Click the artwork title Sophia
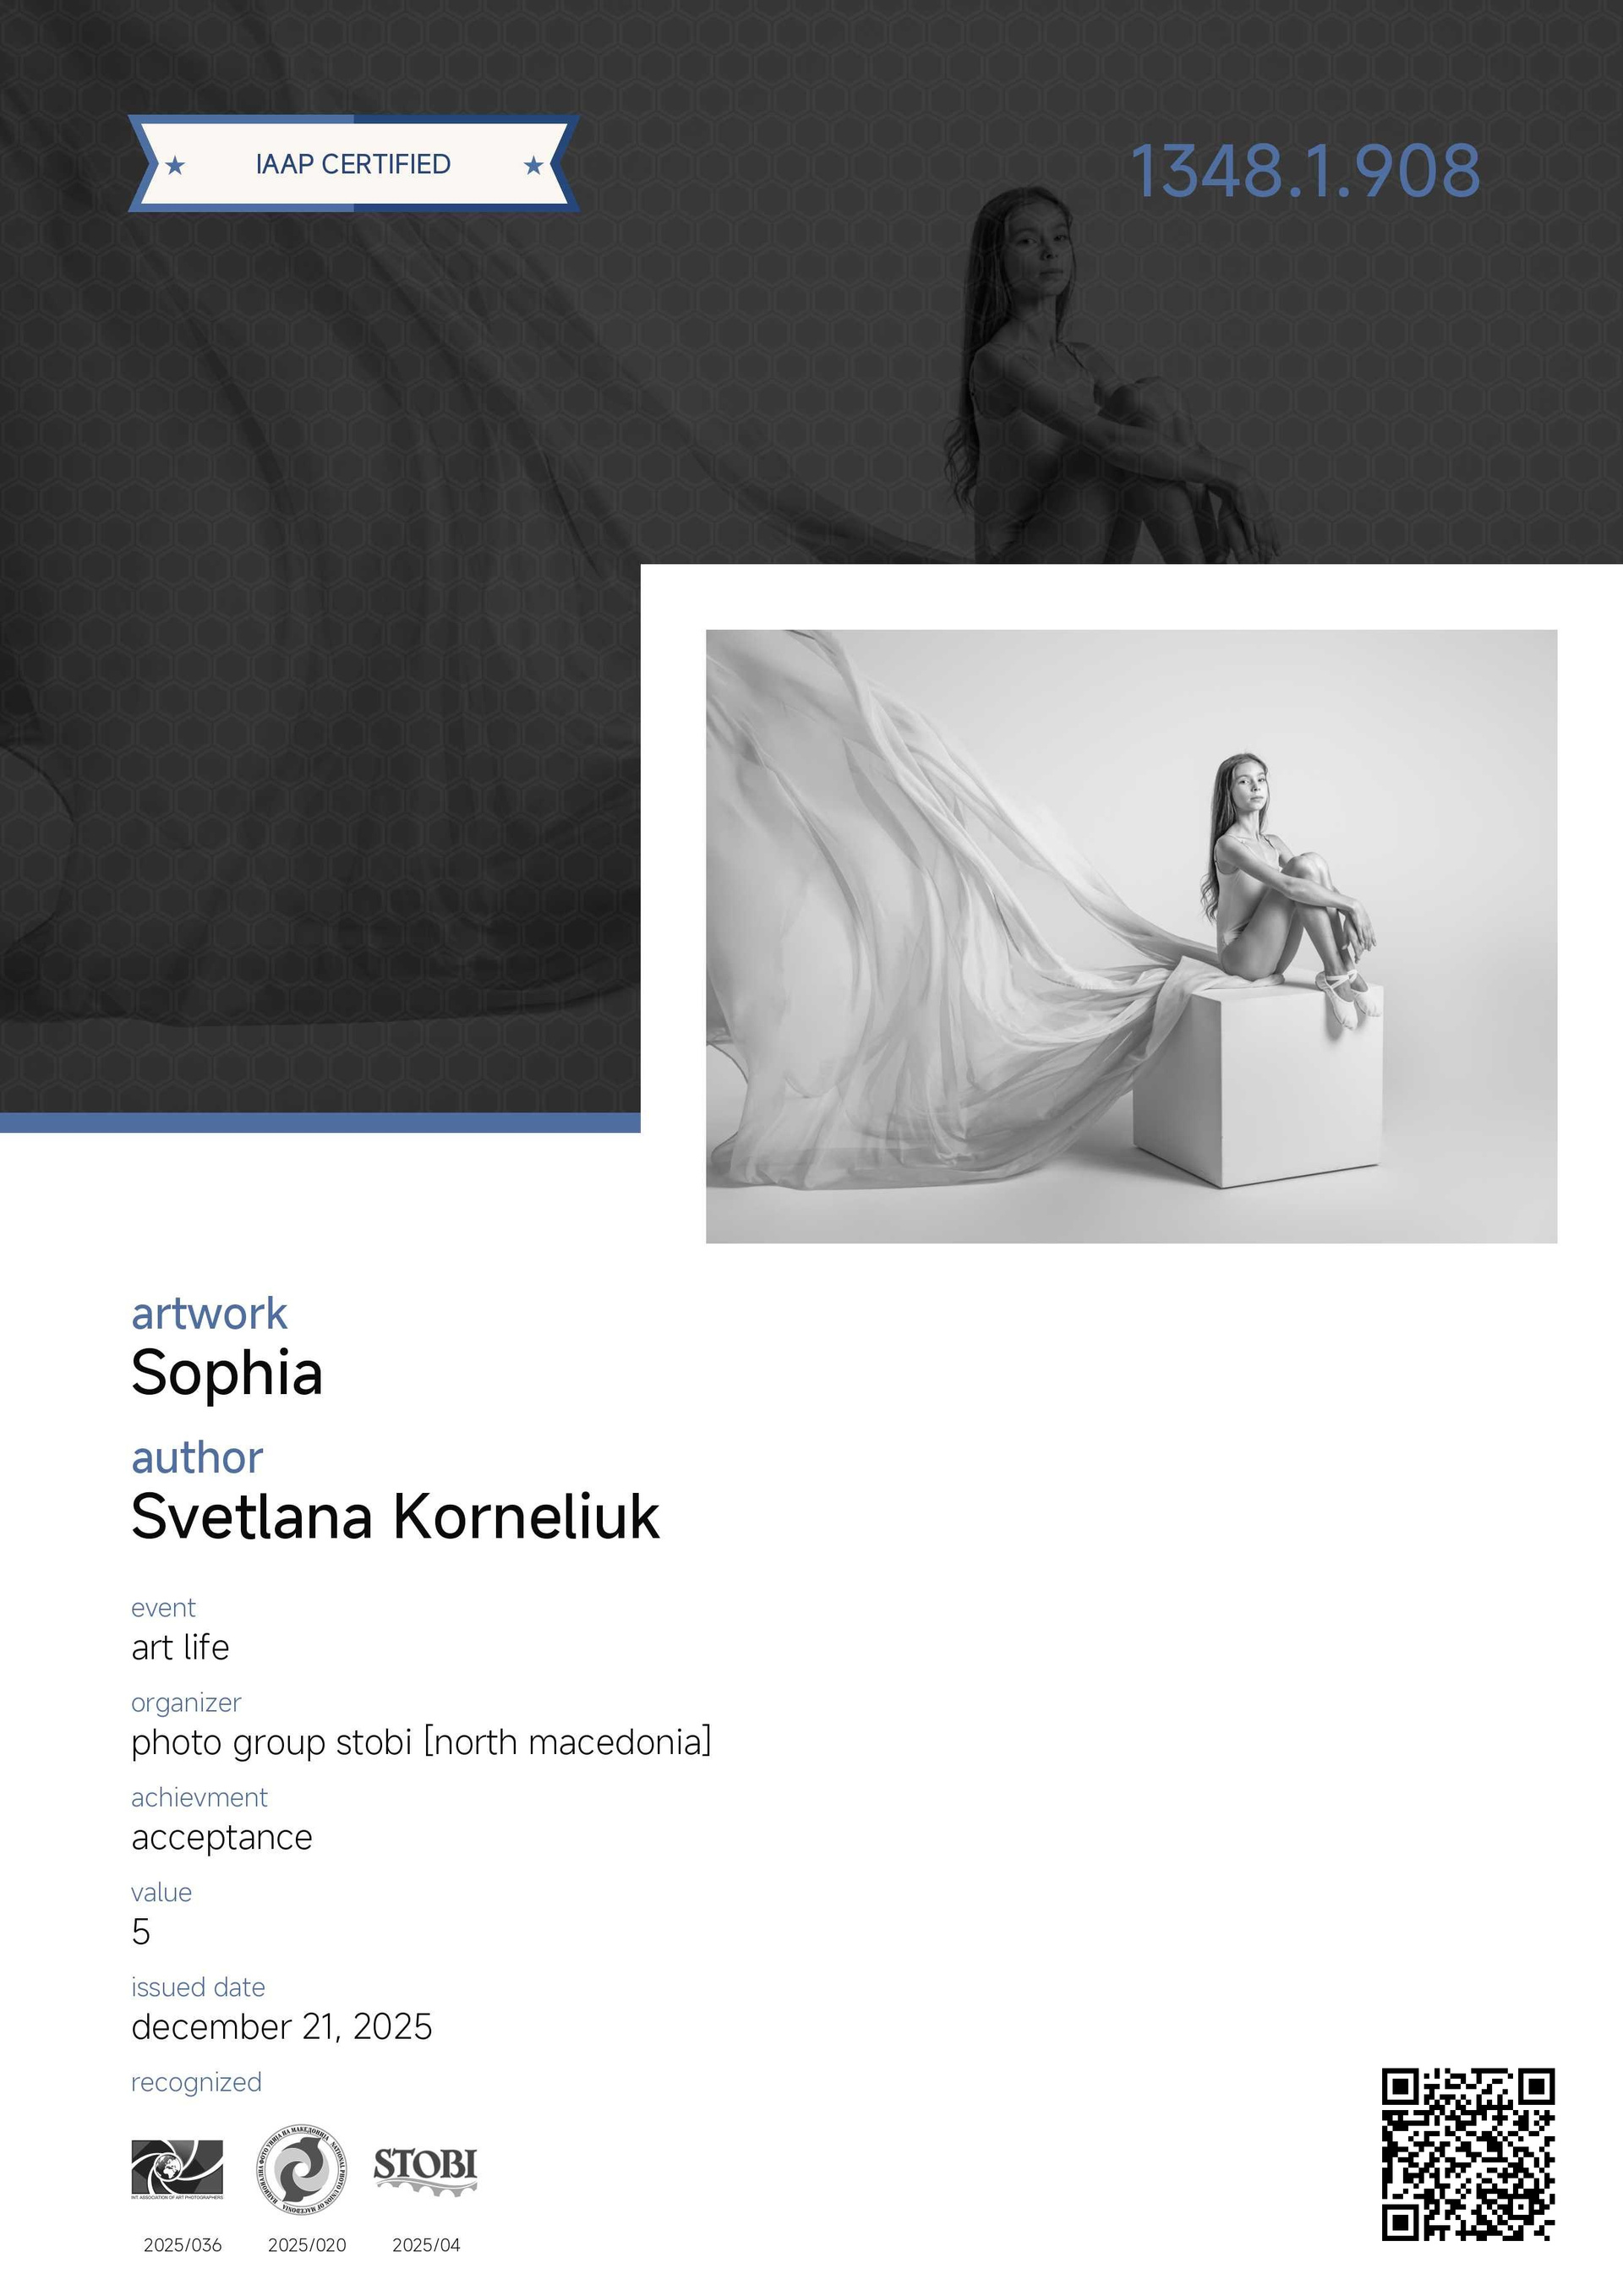Screen dimensions: 1623x2296 coord(227,1373)
